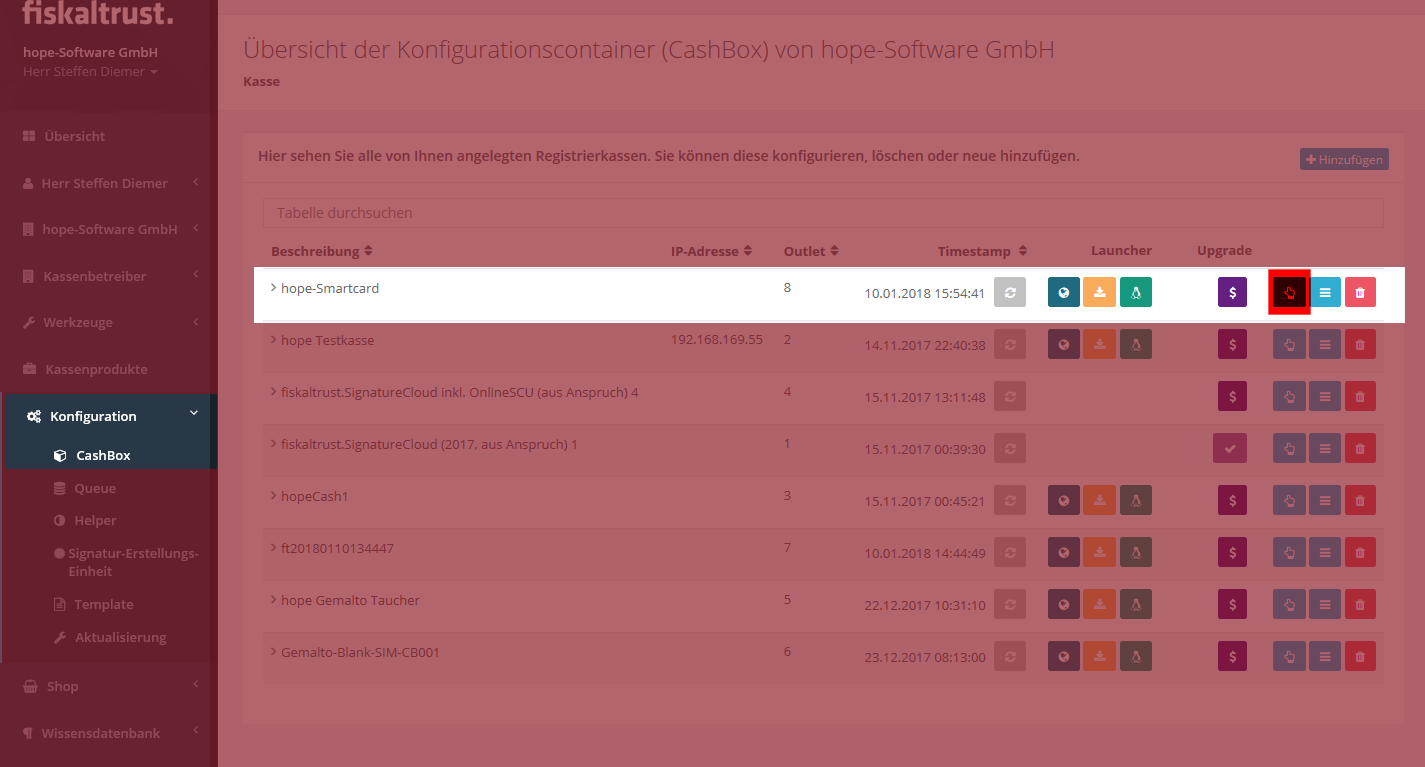Click timestamp 10.01.2018 15:54:41
This screenshot has width=1425, height=767.
(925, 294)
